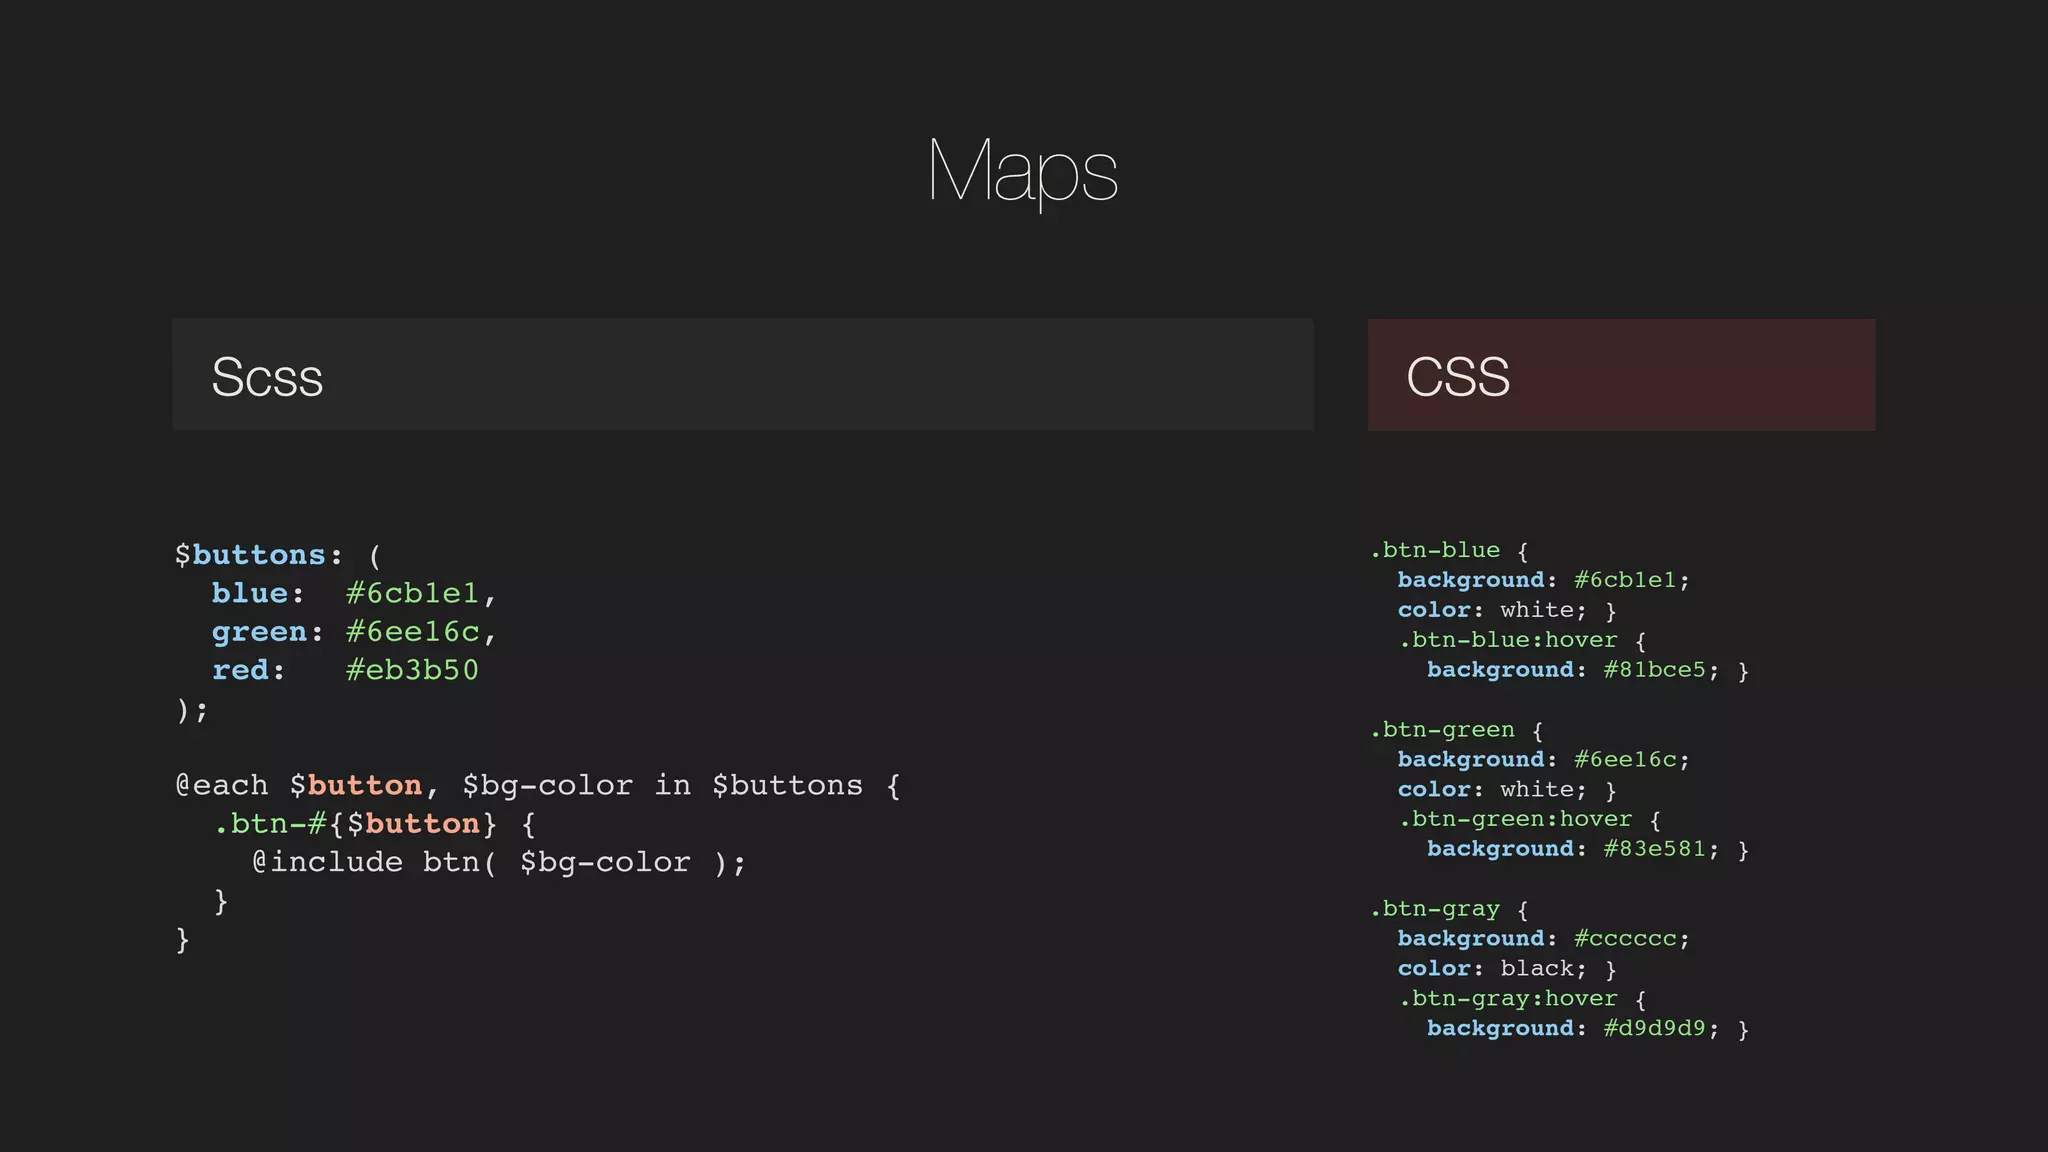2048x1152 pixels.
Task: Click 'background: #81bce5; }' hover rule
Action: click(1588, 670)
